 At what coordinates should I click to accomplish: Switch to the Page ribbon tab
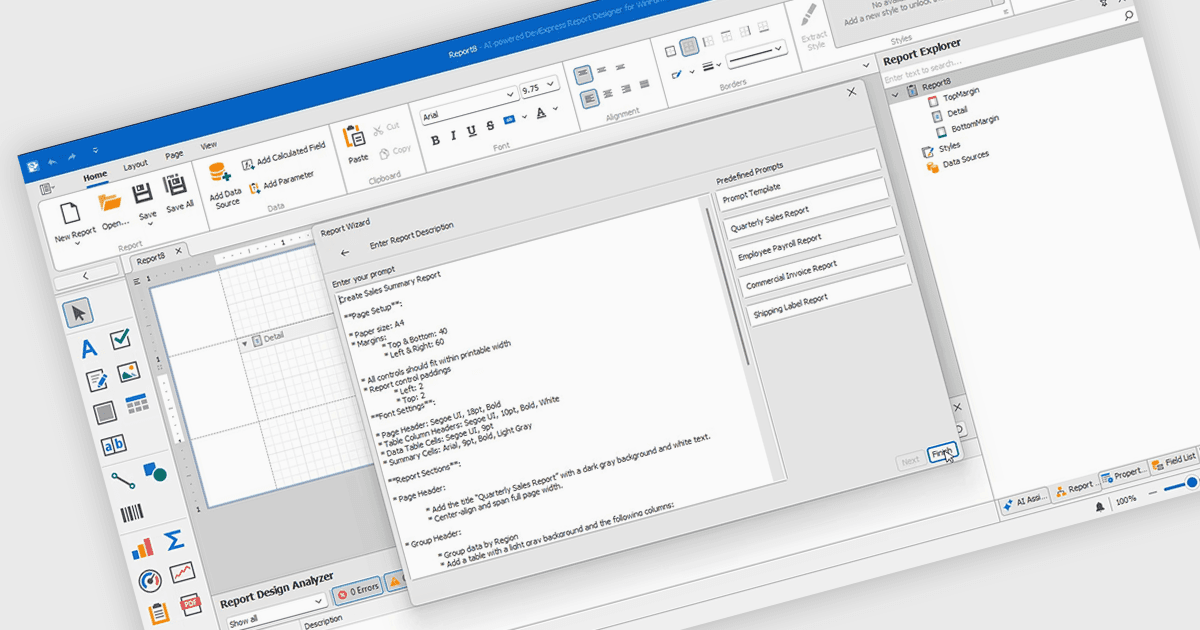(174, 155)
